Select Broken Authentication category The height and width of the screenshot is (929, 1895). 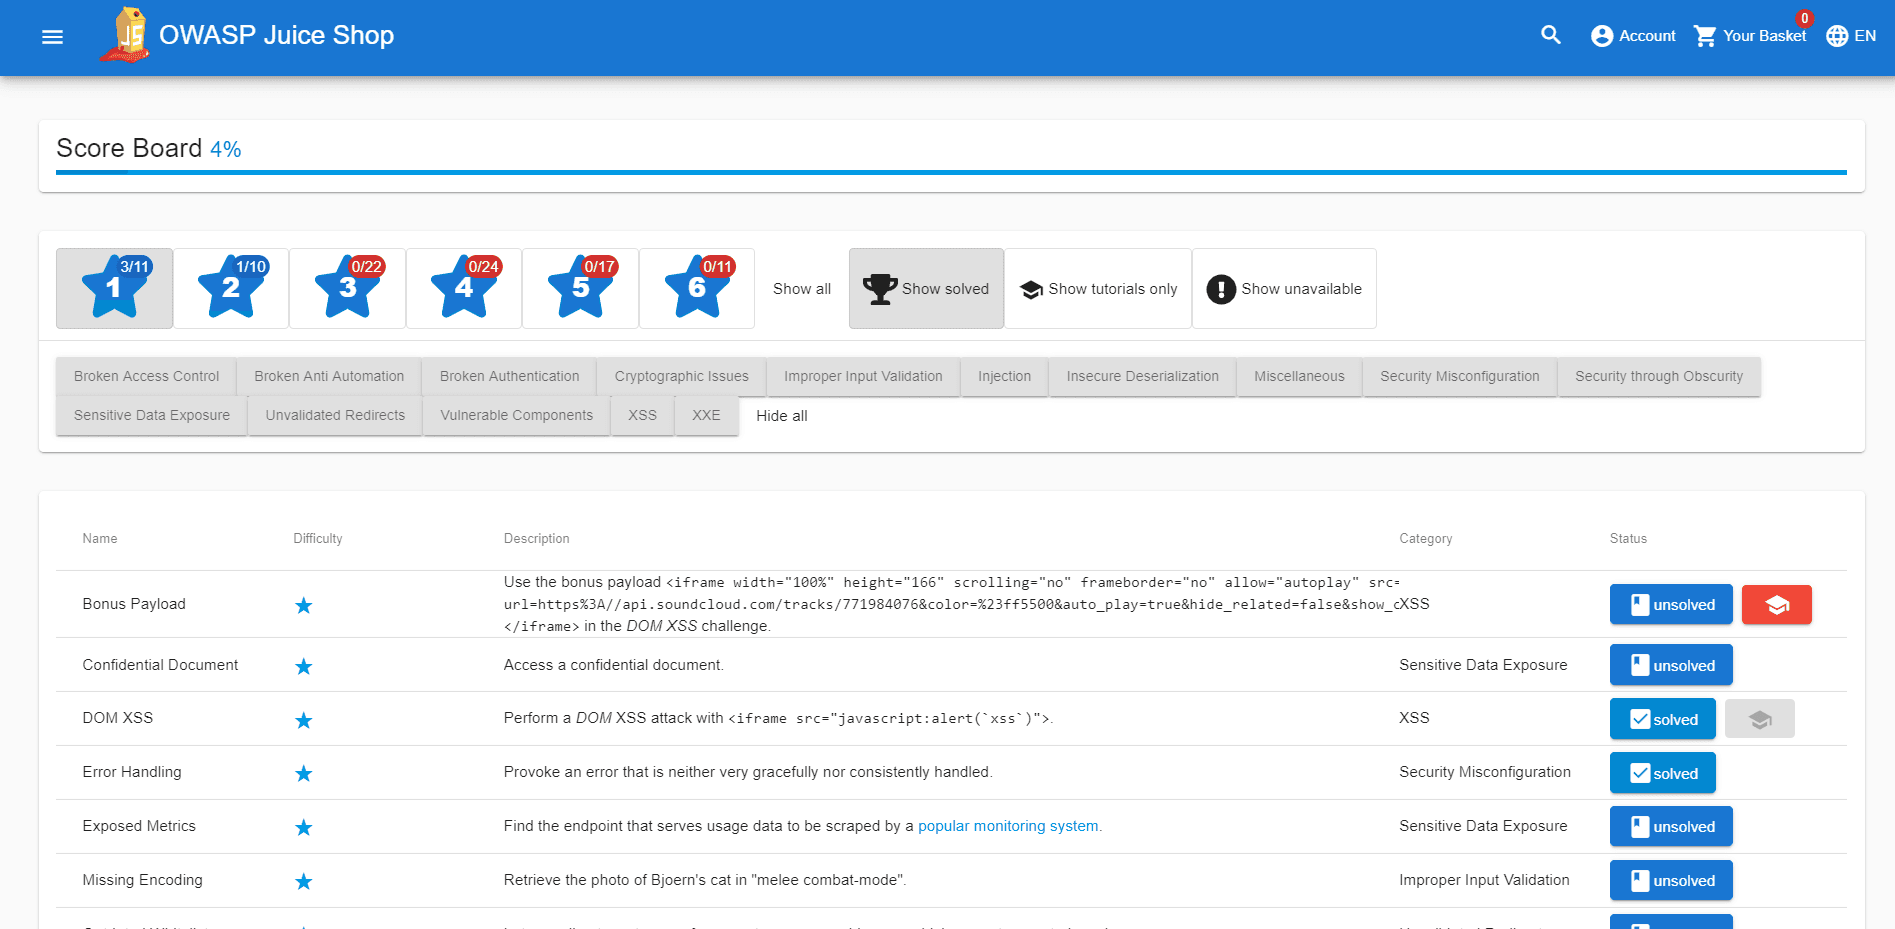point(509,377)
